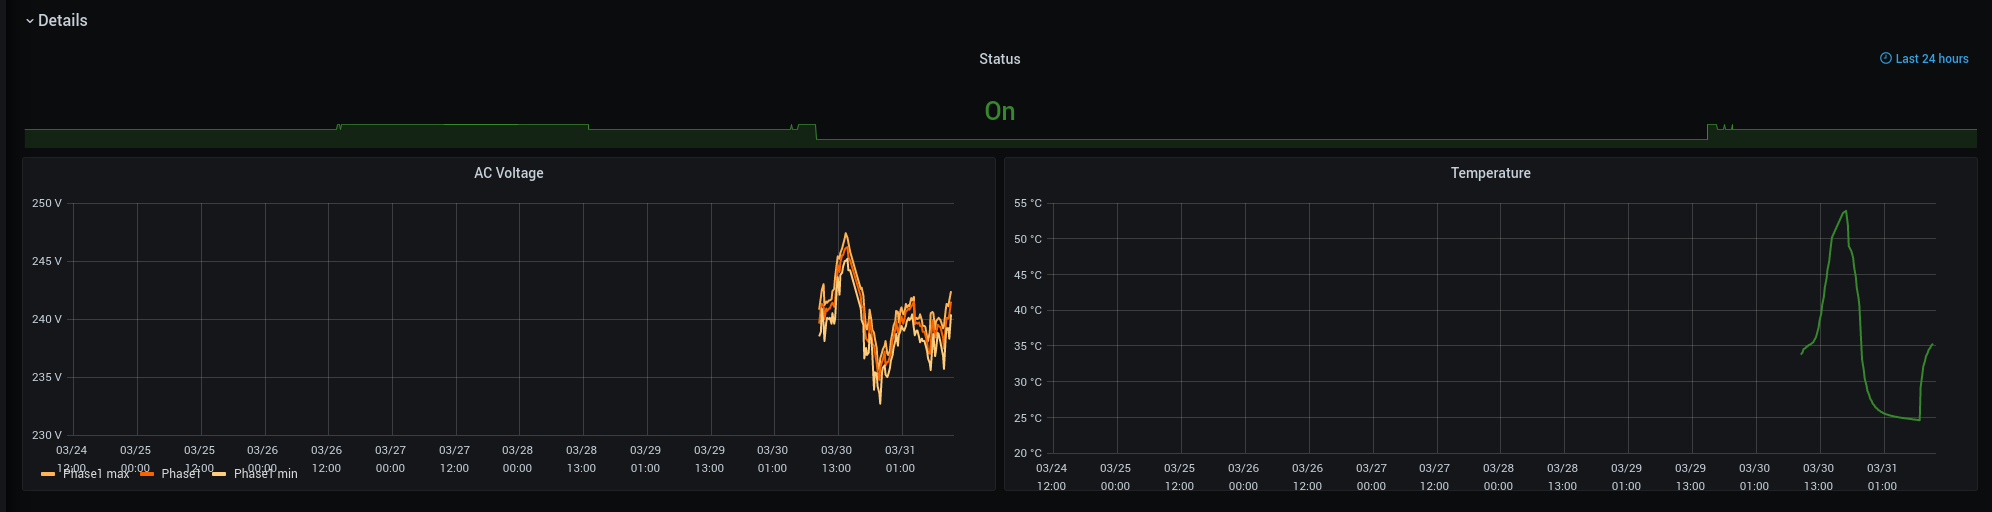Image resolution: width=1992 pixels, height=512 pixels.
Task: Click the 03/30 13:00 label in Temperature chart
Action: pos(1818,477)
